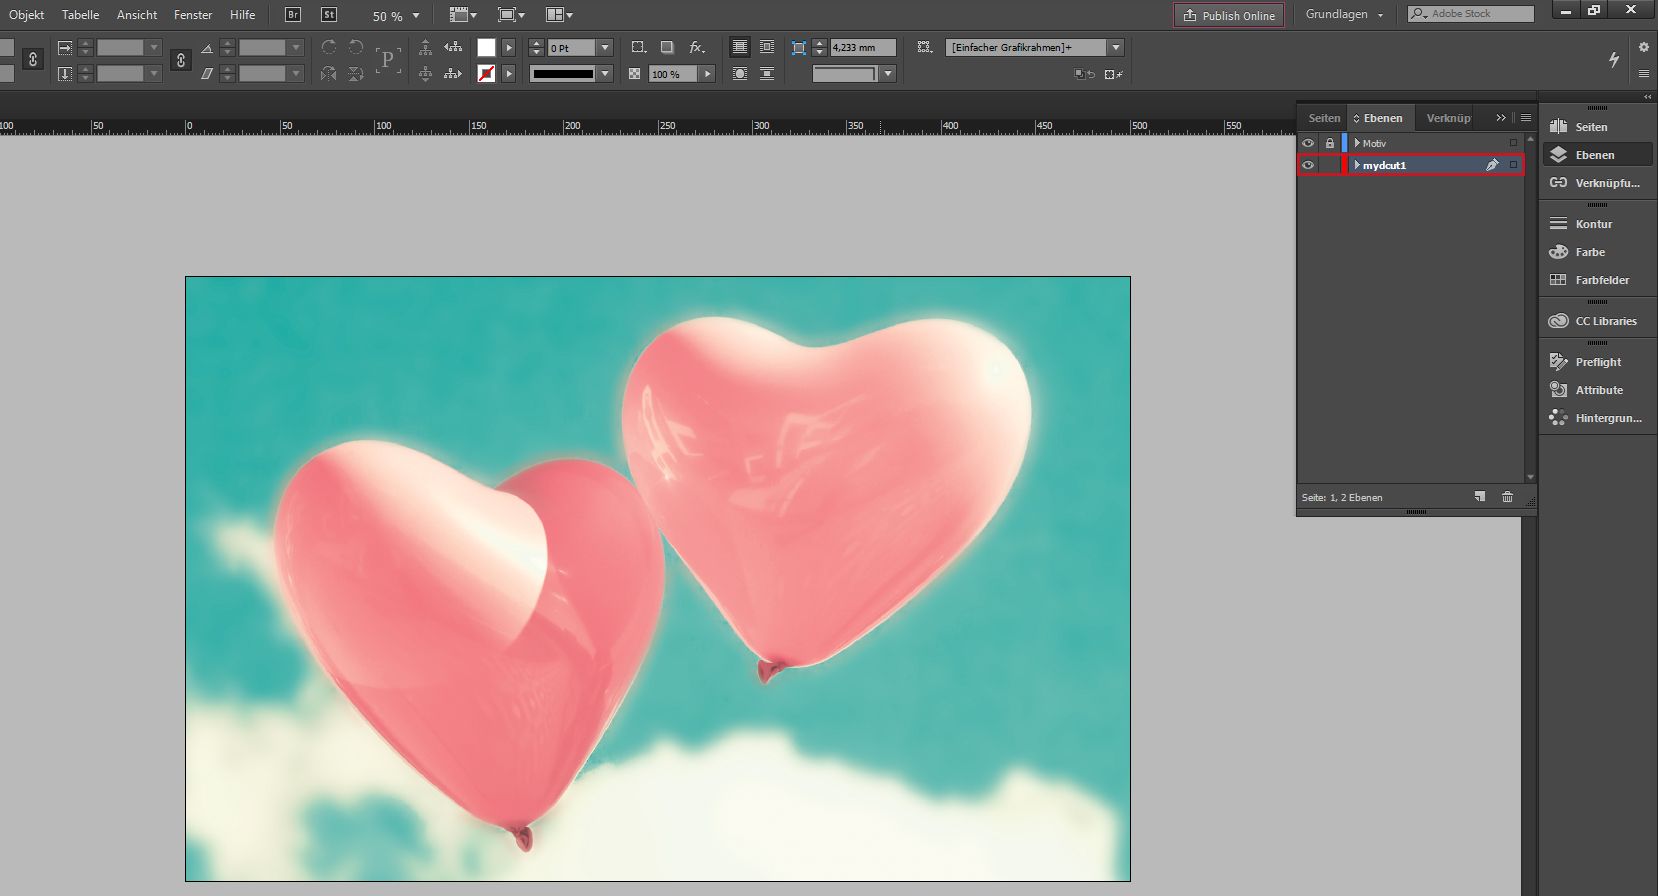Screen dimensions: 1658x896
Task: Click the create new layer icon
Action: coord(1480,497)
